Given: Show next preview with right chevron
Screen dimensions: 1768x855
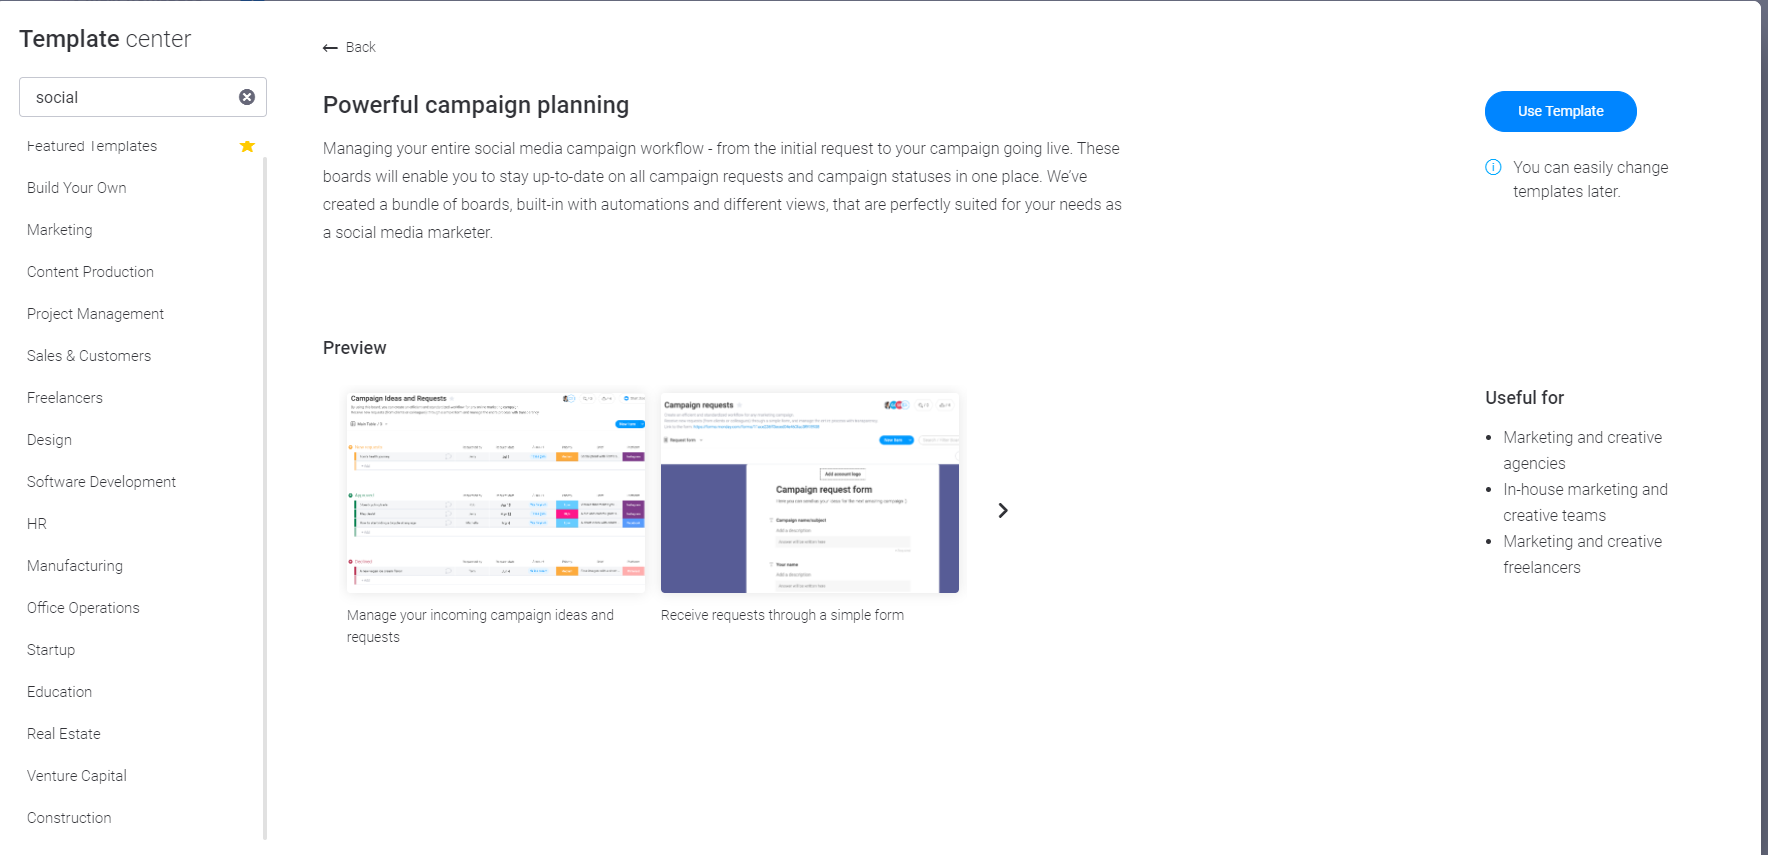Looking at the screenshot, I should tap(1003, 510).
